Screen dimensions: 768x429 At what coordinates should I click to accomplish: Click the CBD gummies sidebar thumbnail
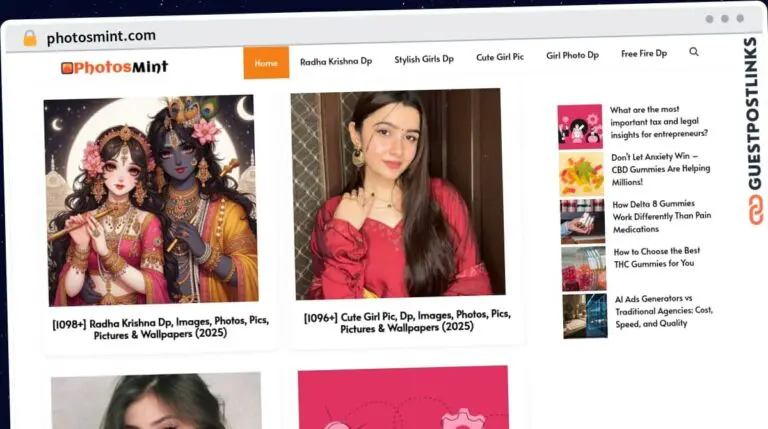(581, 174)
